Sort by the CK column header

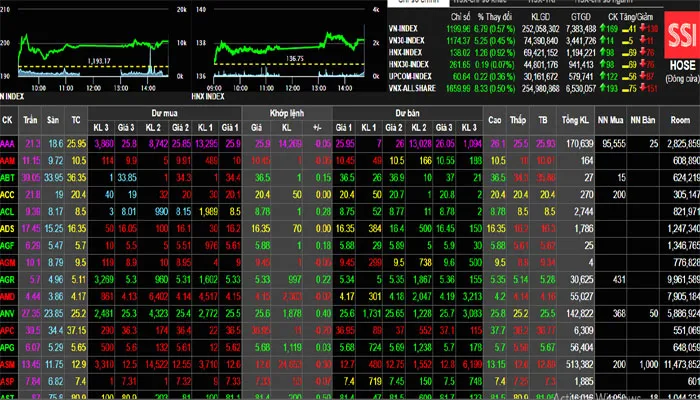(x=9, y=120)
